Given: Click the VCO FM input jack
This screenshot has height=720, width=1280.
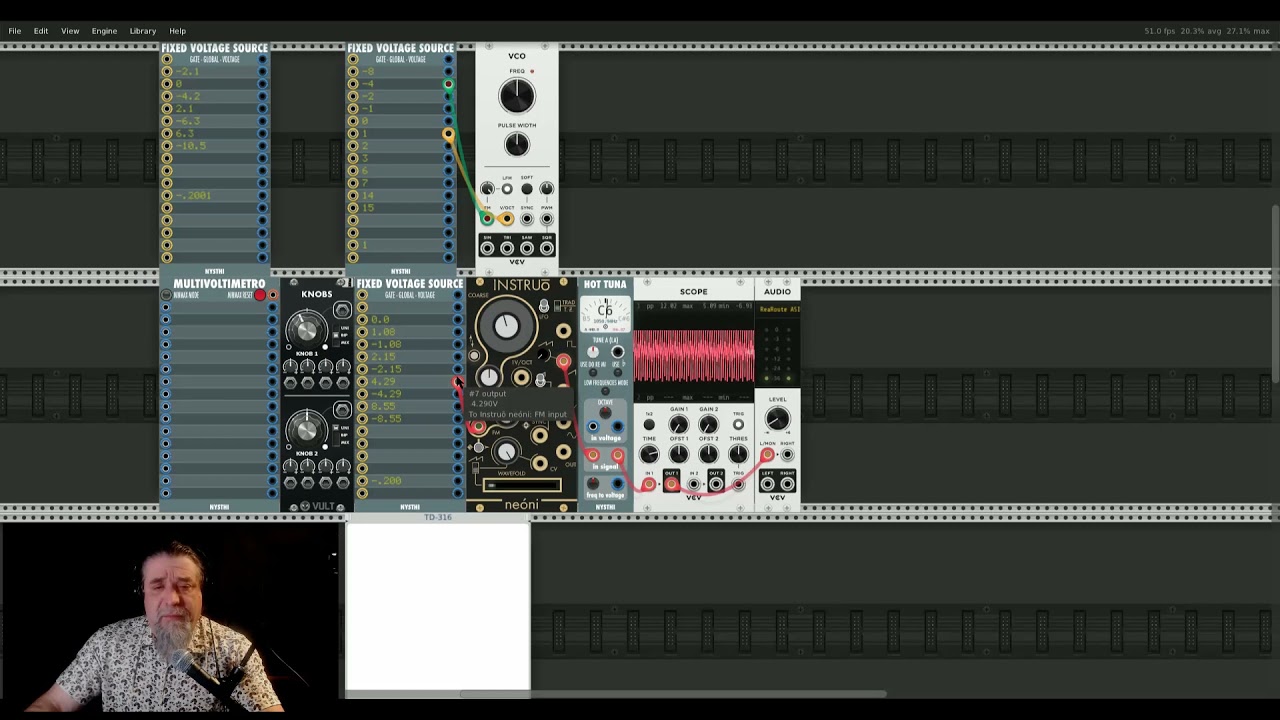Looking at the screenshot, I should 487,218.
